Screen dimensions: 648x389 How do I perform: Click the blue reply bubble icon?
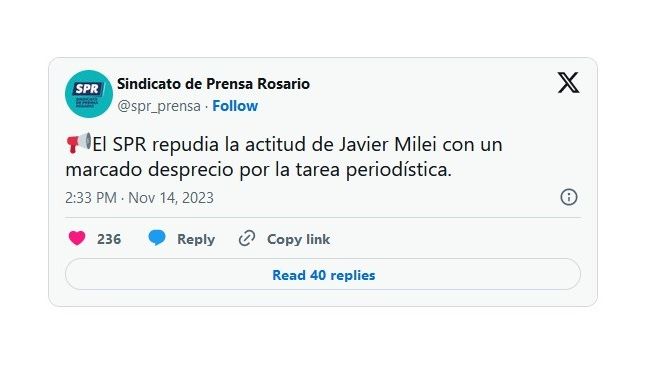point(157,238)
